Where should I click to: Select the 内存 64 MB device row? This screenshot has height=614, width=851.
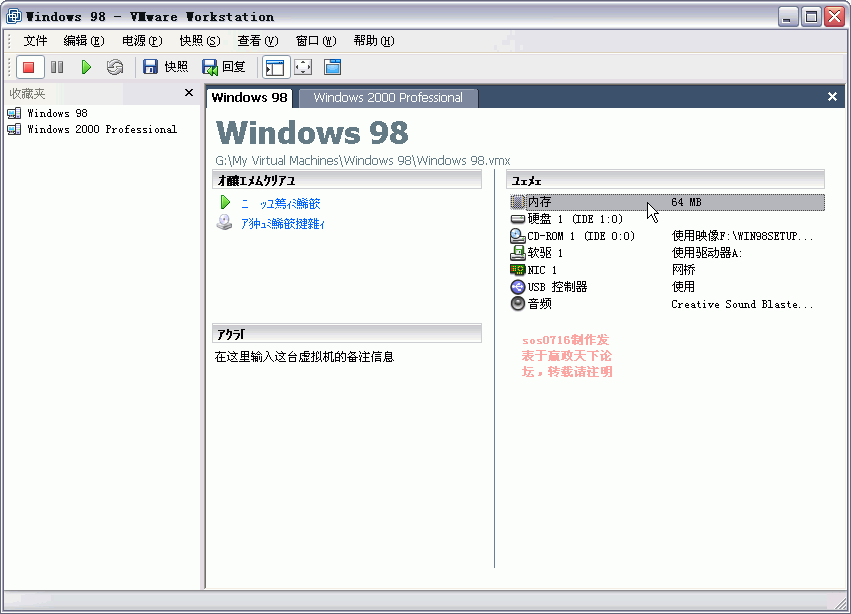667,202
